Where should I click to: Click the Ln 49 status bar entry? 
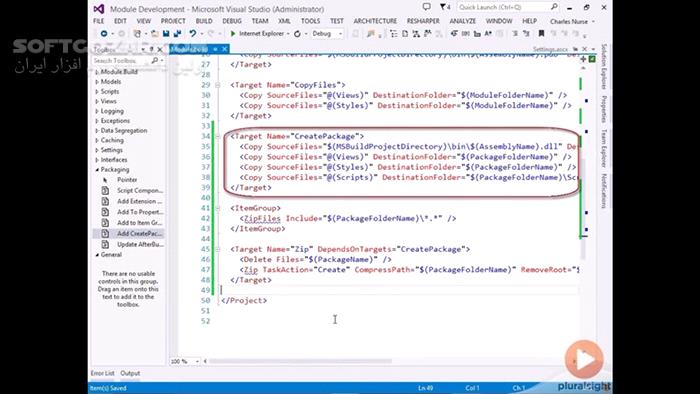[425, 388]
